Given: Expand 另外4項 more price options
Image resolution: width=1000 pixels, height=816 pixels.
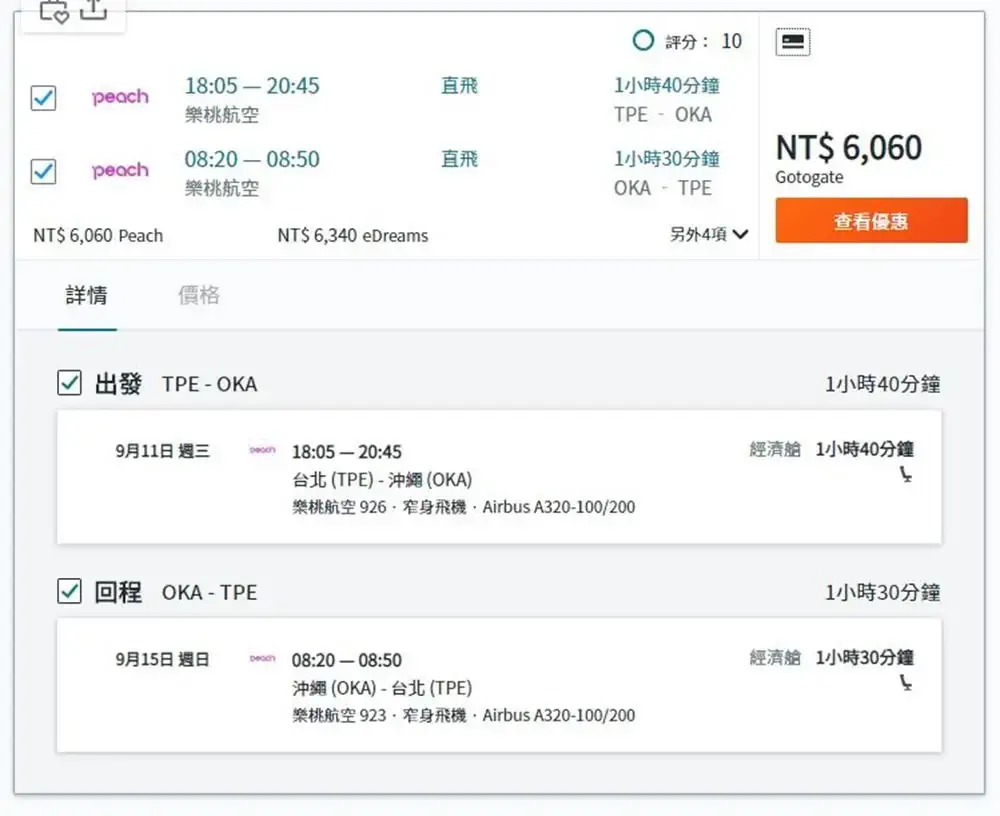Looking at the screenshot, I should click(x=709, y=234).
